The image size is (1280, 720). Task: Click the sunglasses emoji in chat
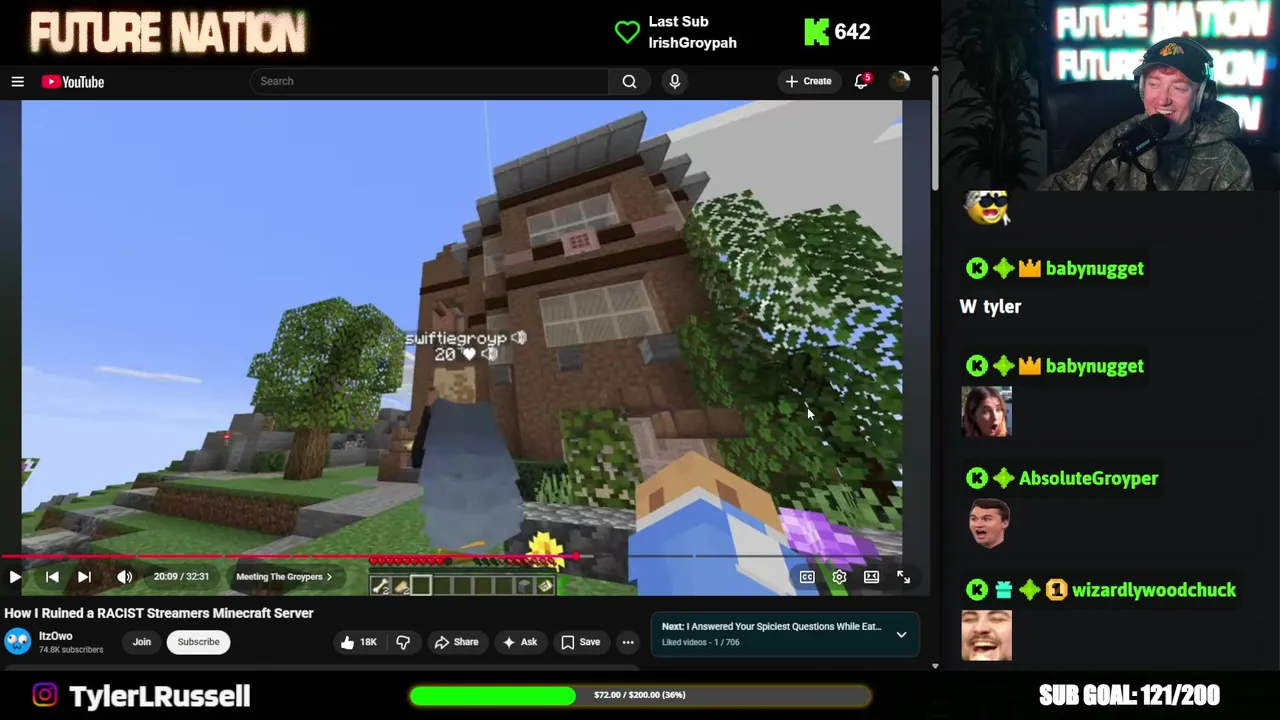coord(988,207)
